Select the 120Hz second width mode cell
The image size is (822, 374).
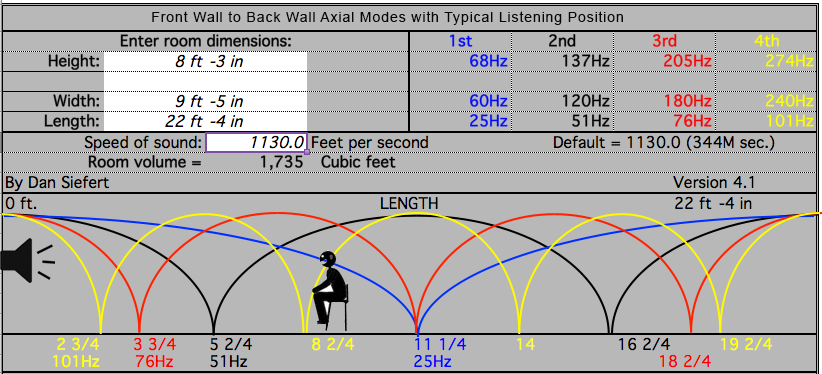pos(586,101)
